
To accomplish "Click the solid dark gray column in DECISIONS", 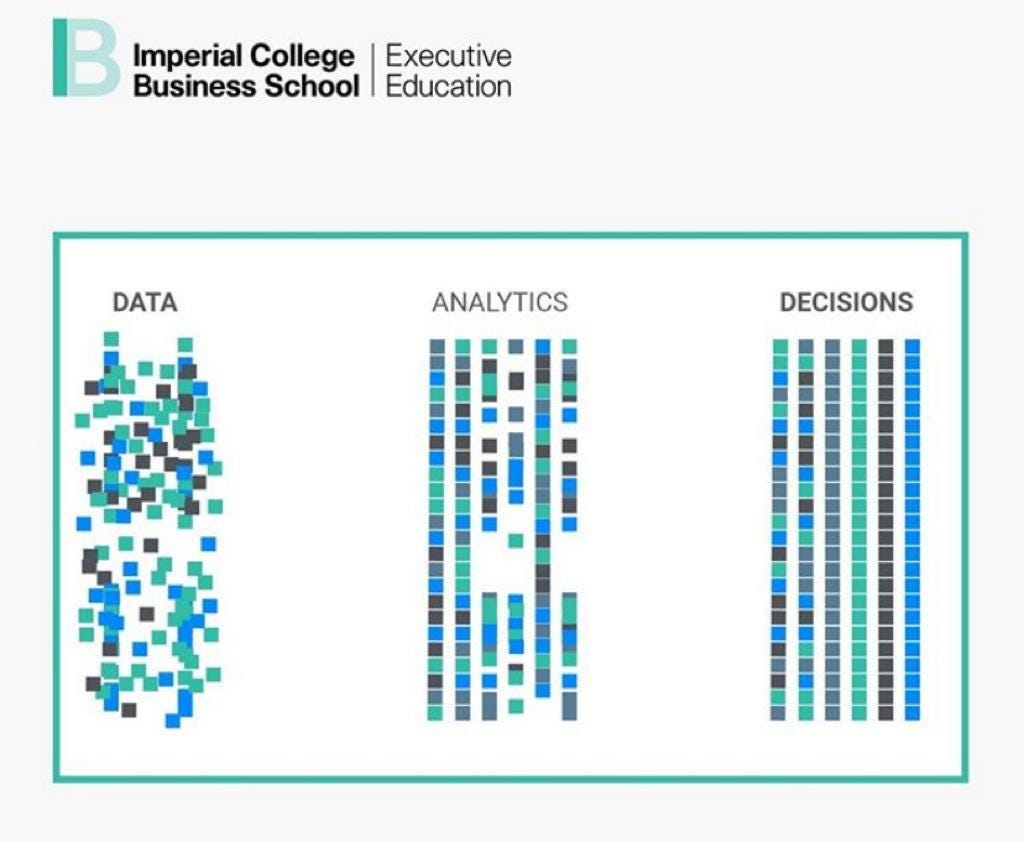I will coord(886,530).
